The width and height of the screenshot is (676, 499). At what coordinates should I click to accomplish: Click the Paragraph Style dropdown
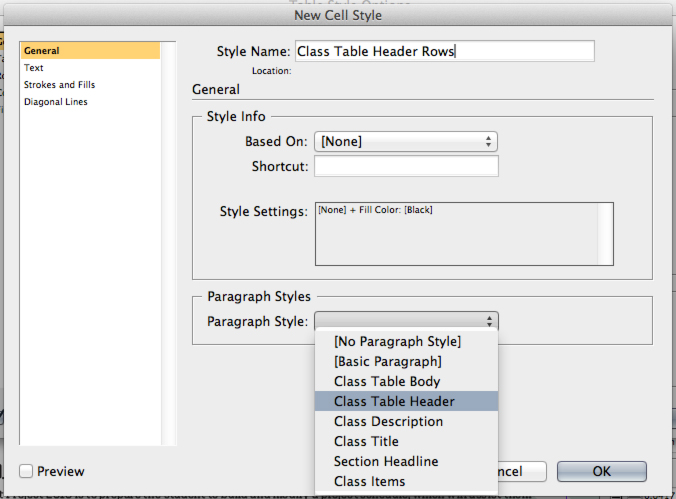click(x=406, y=321)
